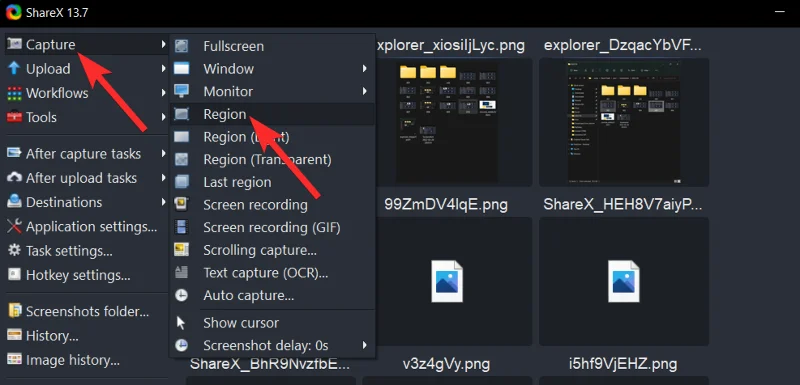Click the Screenshots folder icon

(x=14, y=311)
